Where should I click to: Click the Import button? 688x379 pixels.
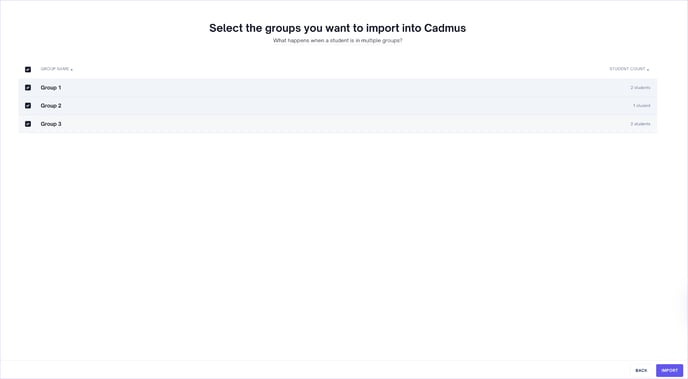coord(670,371)
